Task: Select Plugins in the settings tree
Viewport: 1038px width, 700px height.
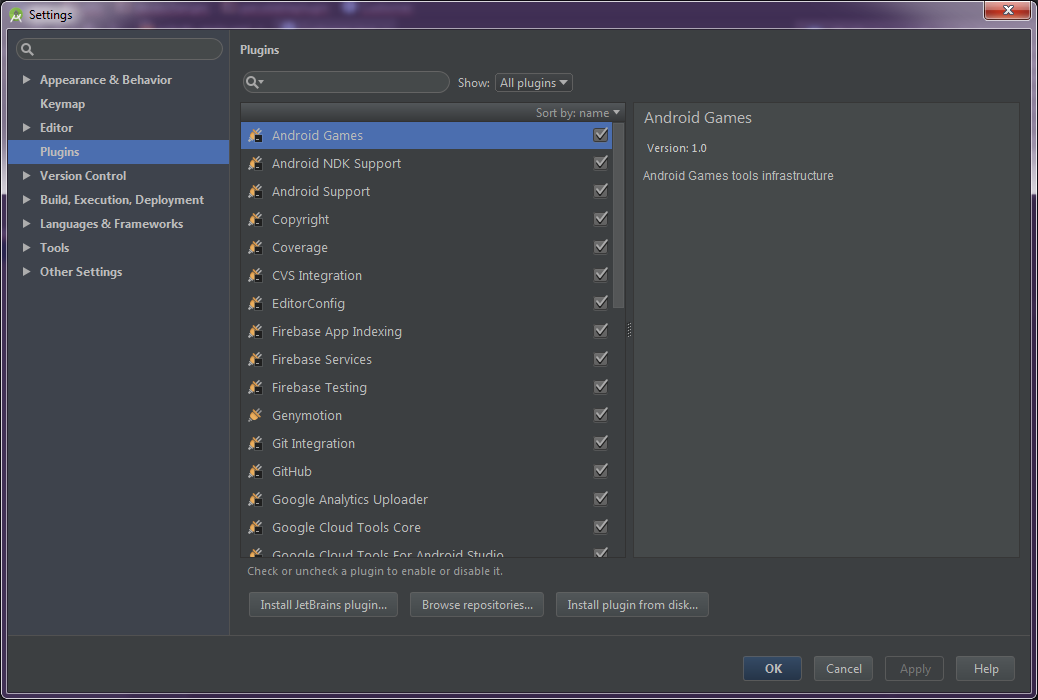Action: [x=118, y=152]
